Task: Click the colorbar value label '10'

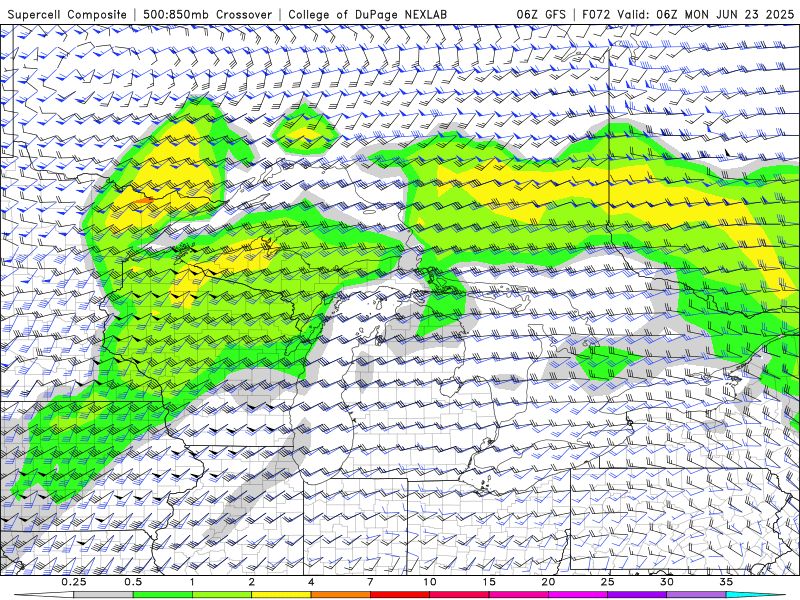Action: [x=430, y=582]
